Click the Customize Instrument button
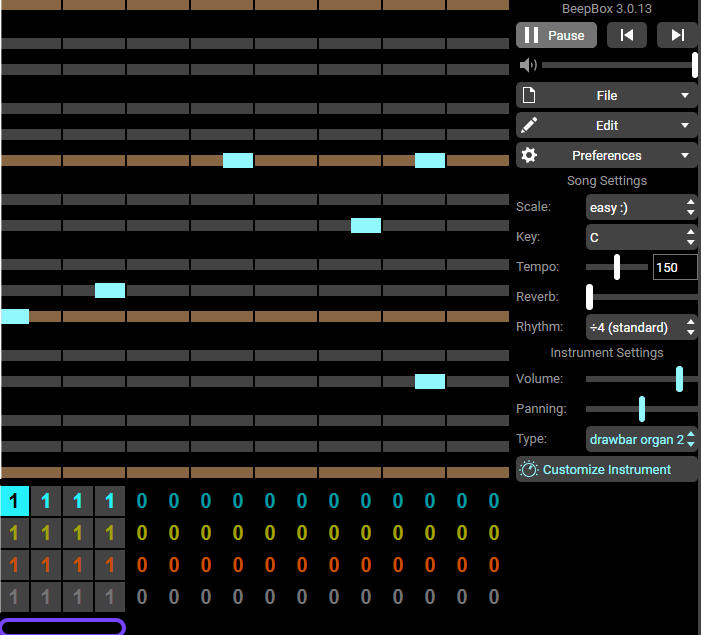701x635 pixels. tap(606, 470)
